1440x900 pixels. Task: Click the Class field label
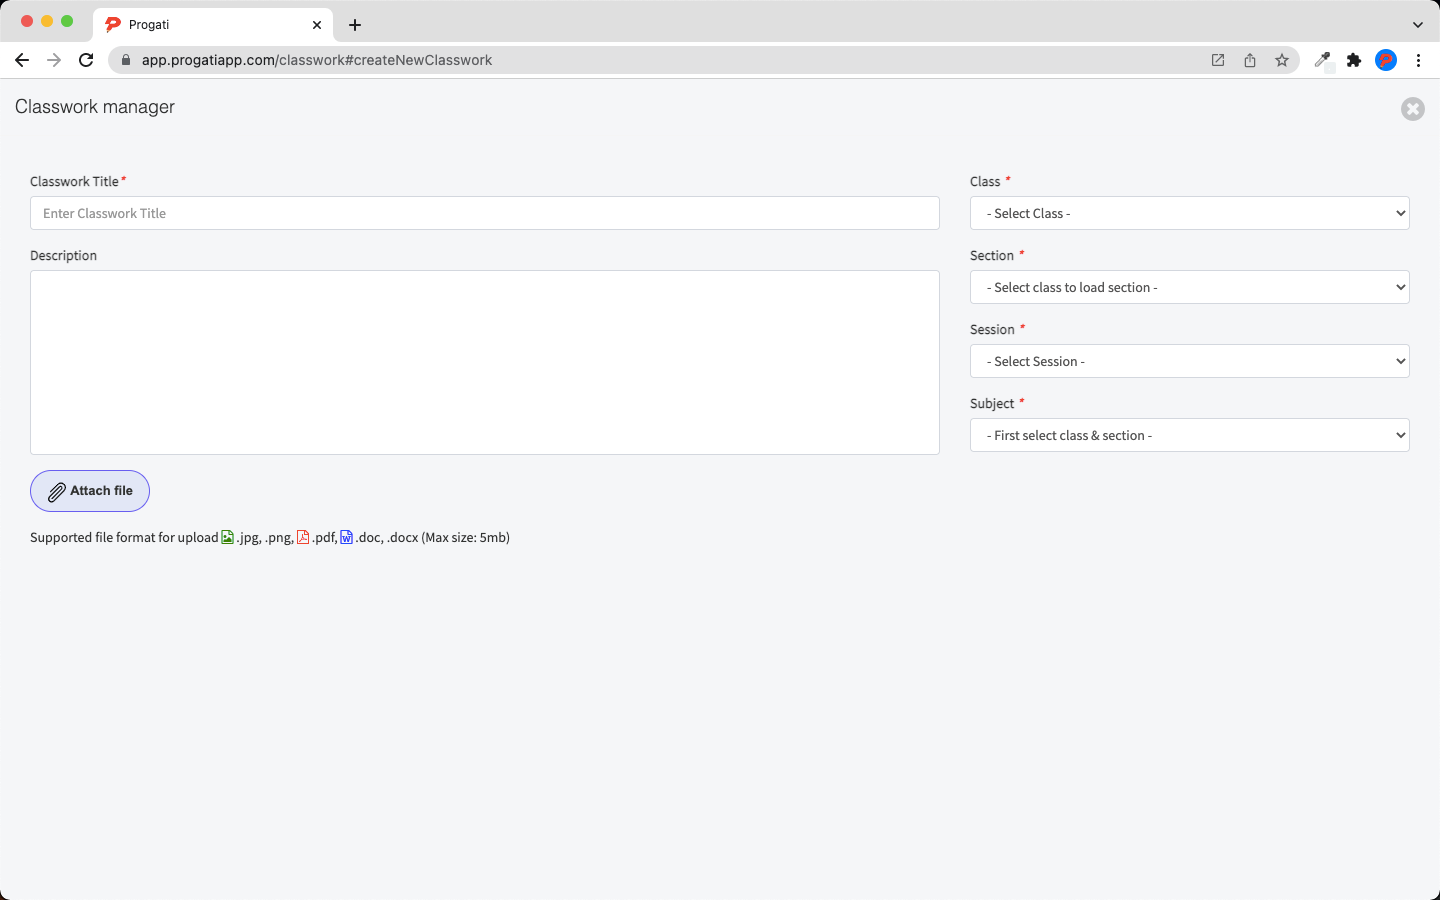(x=985, y=181)
